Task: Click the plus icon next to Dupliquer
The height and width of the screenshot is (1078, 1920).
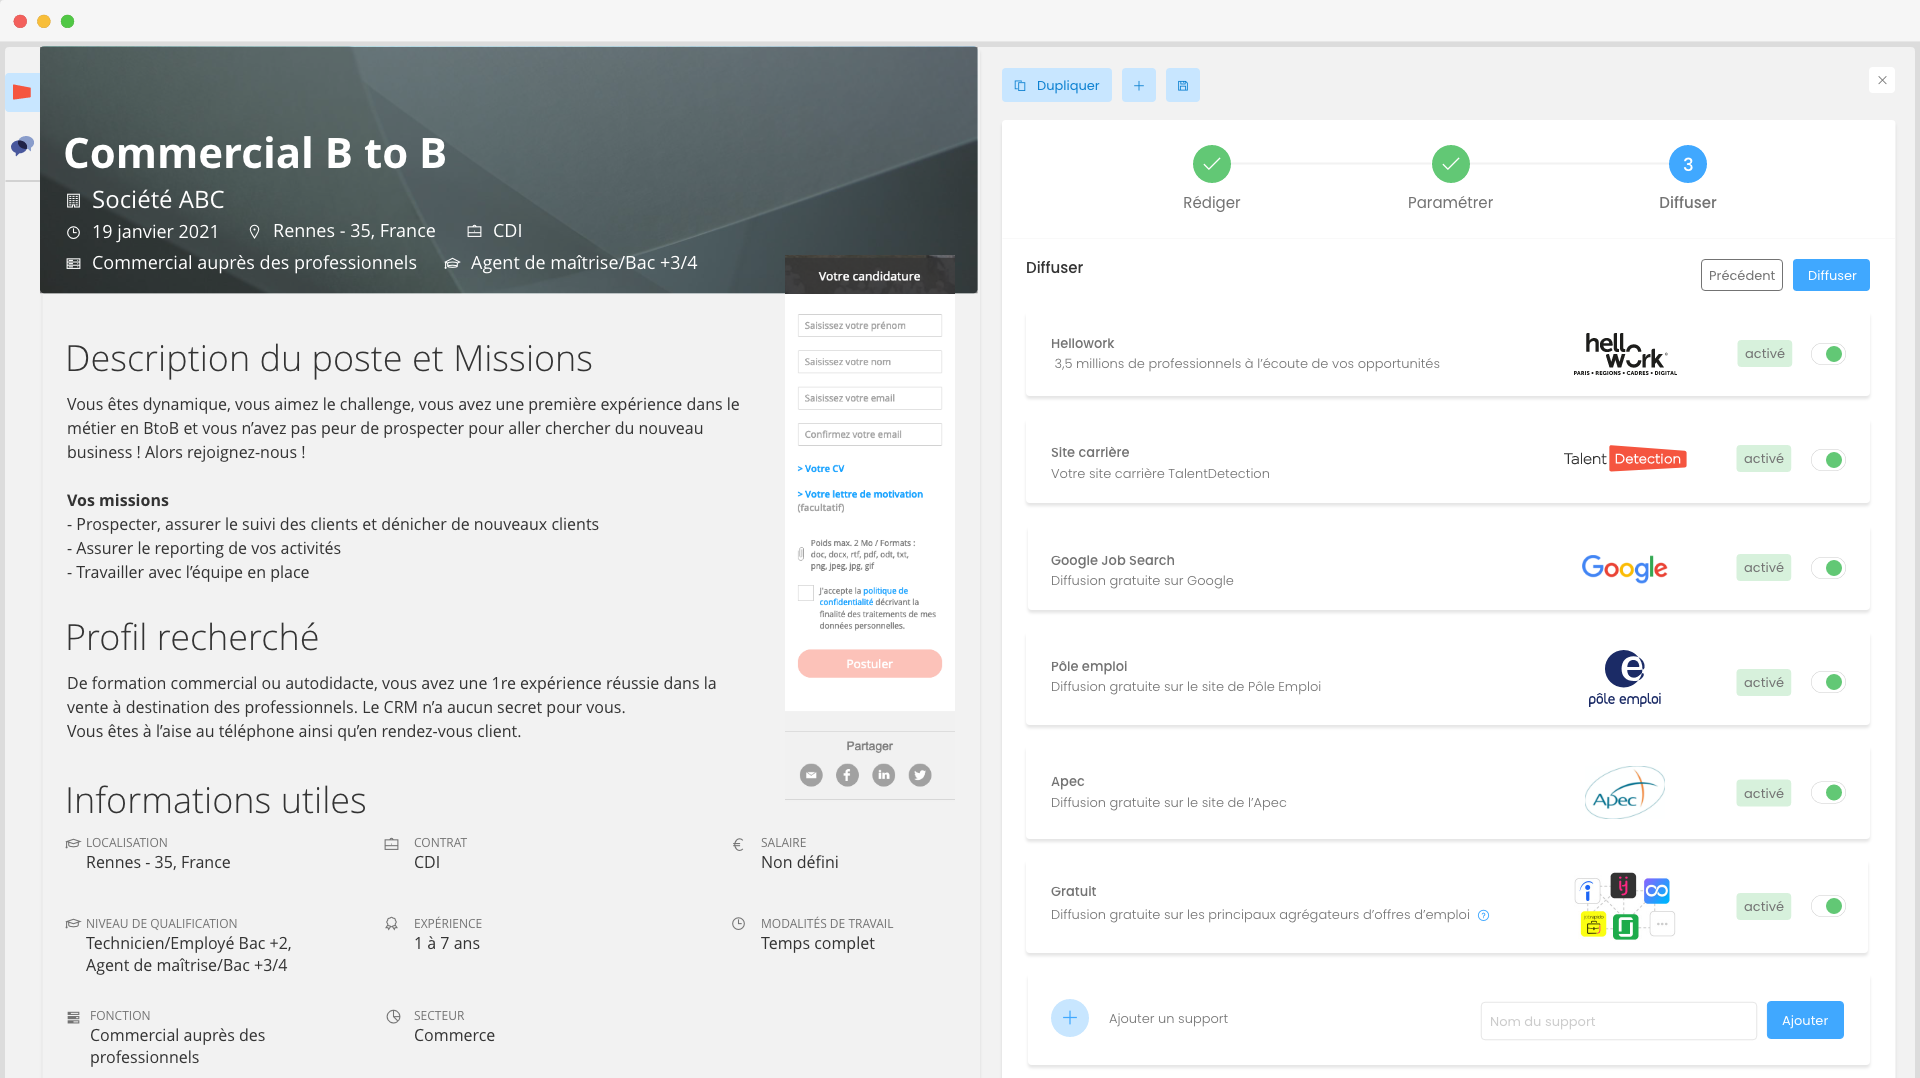Action: coord(1138,85)
